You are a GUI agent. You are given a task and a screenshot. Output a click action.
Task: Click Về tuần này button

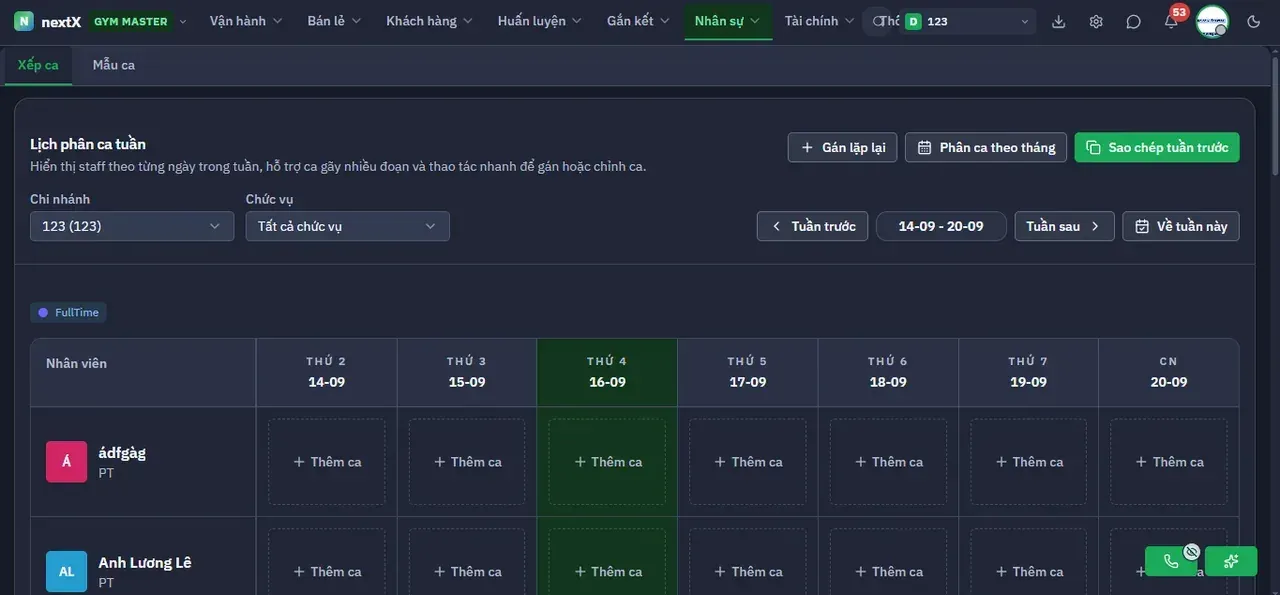(1181, 226)
